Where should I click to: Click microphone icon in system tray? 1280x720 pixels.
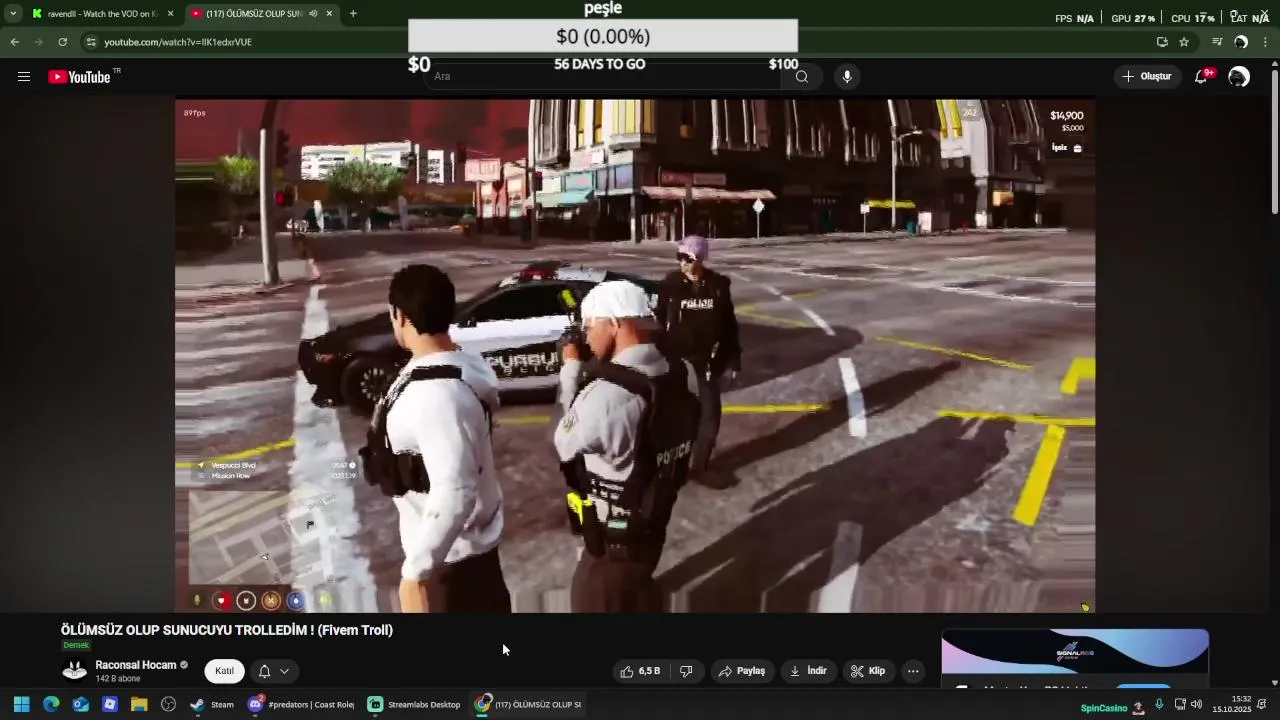(1159, 705)
